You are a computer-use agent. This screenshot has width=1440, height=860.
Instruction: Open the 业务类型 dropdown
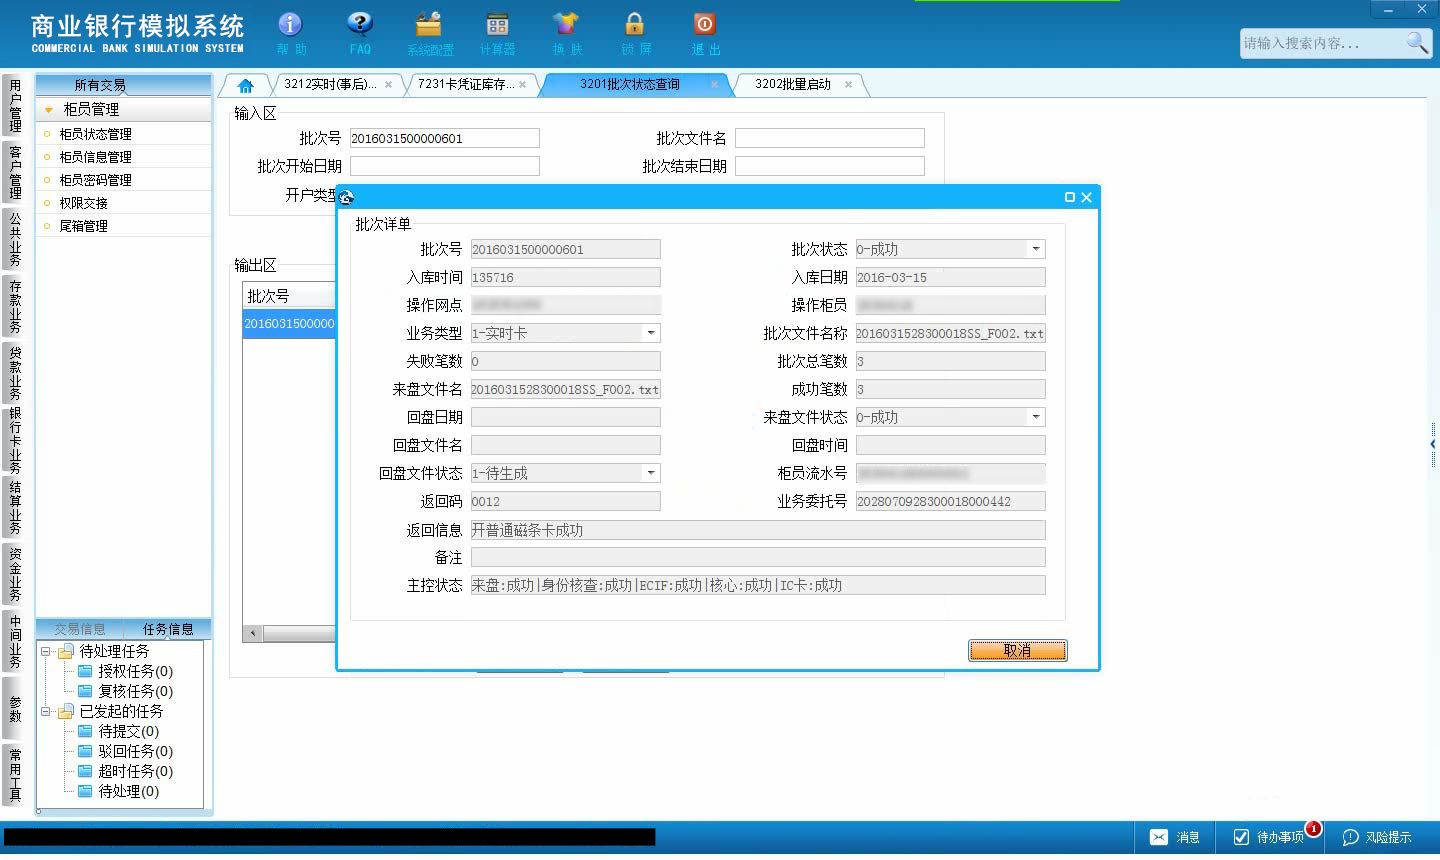click(651, 333)
